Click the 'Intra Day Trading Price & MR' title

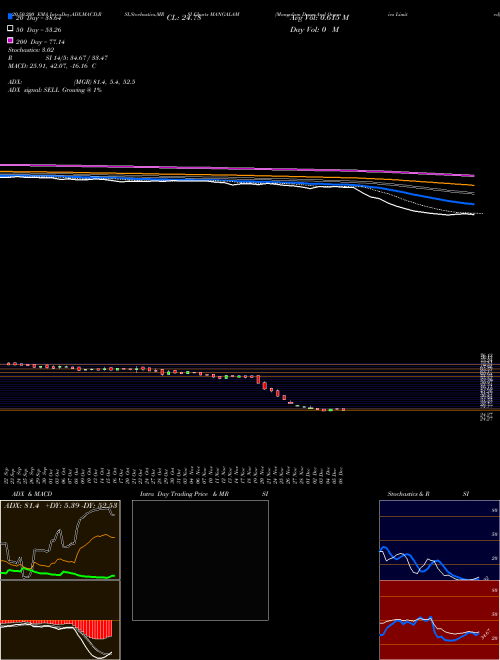coord(184,494)
